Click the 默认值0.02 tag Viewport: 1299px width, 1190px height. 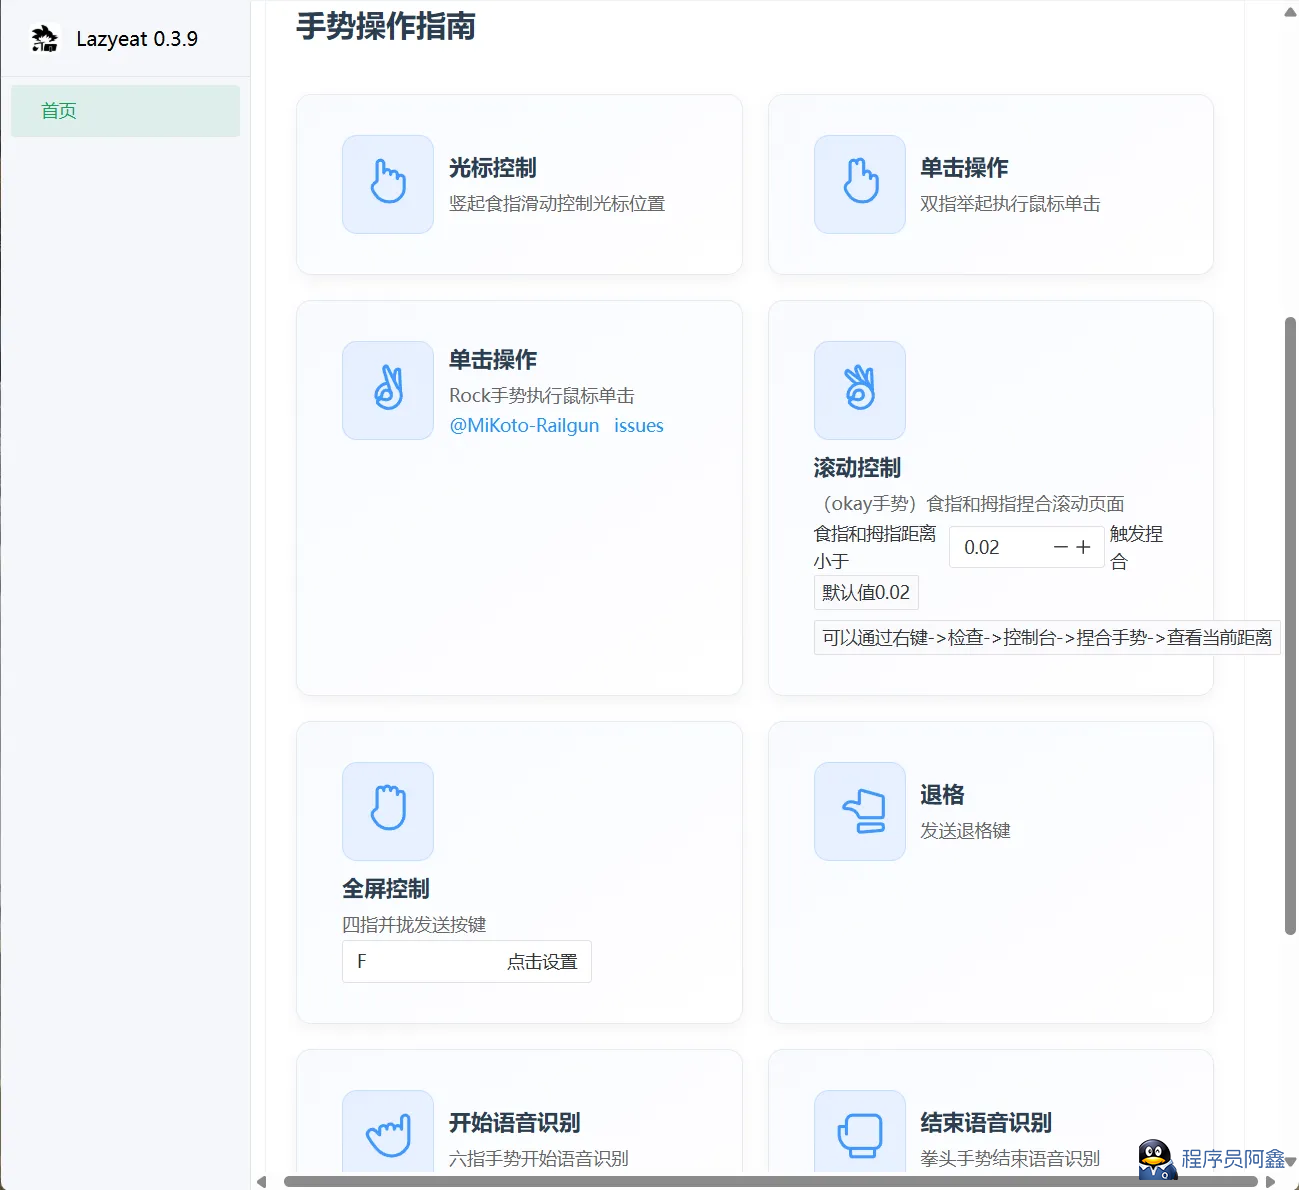pyautogui.click(x=866, y=592)
